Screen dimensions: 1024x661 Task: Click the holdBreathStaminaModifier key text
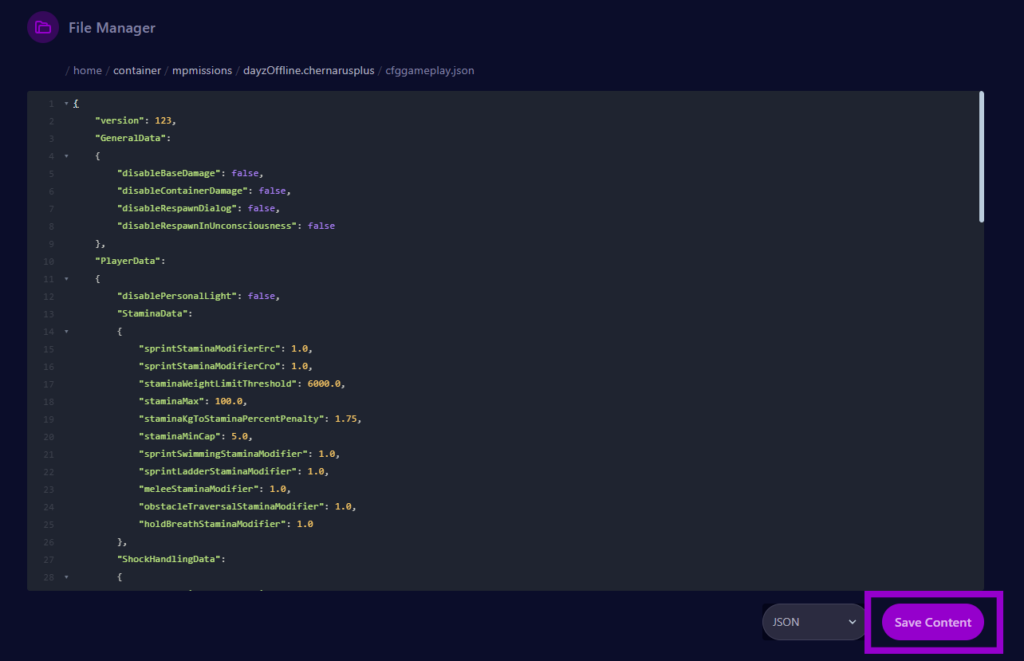point(213,524)
